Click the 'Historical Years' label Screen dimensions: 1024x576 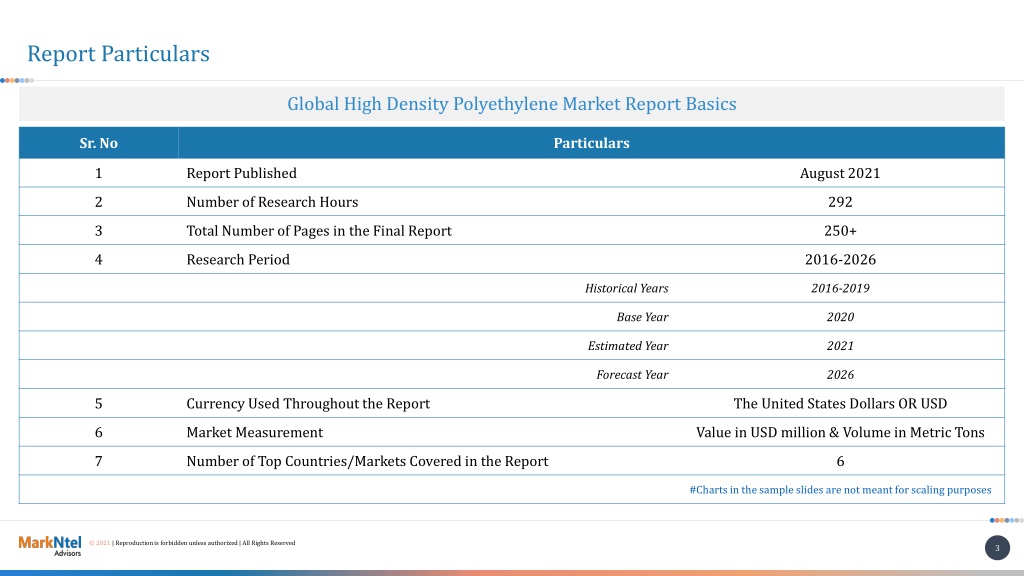click(x=626, y=288)
